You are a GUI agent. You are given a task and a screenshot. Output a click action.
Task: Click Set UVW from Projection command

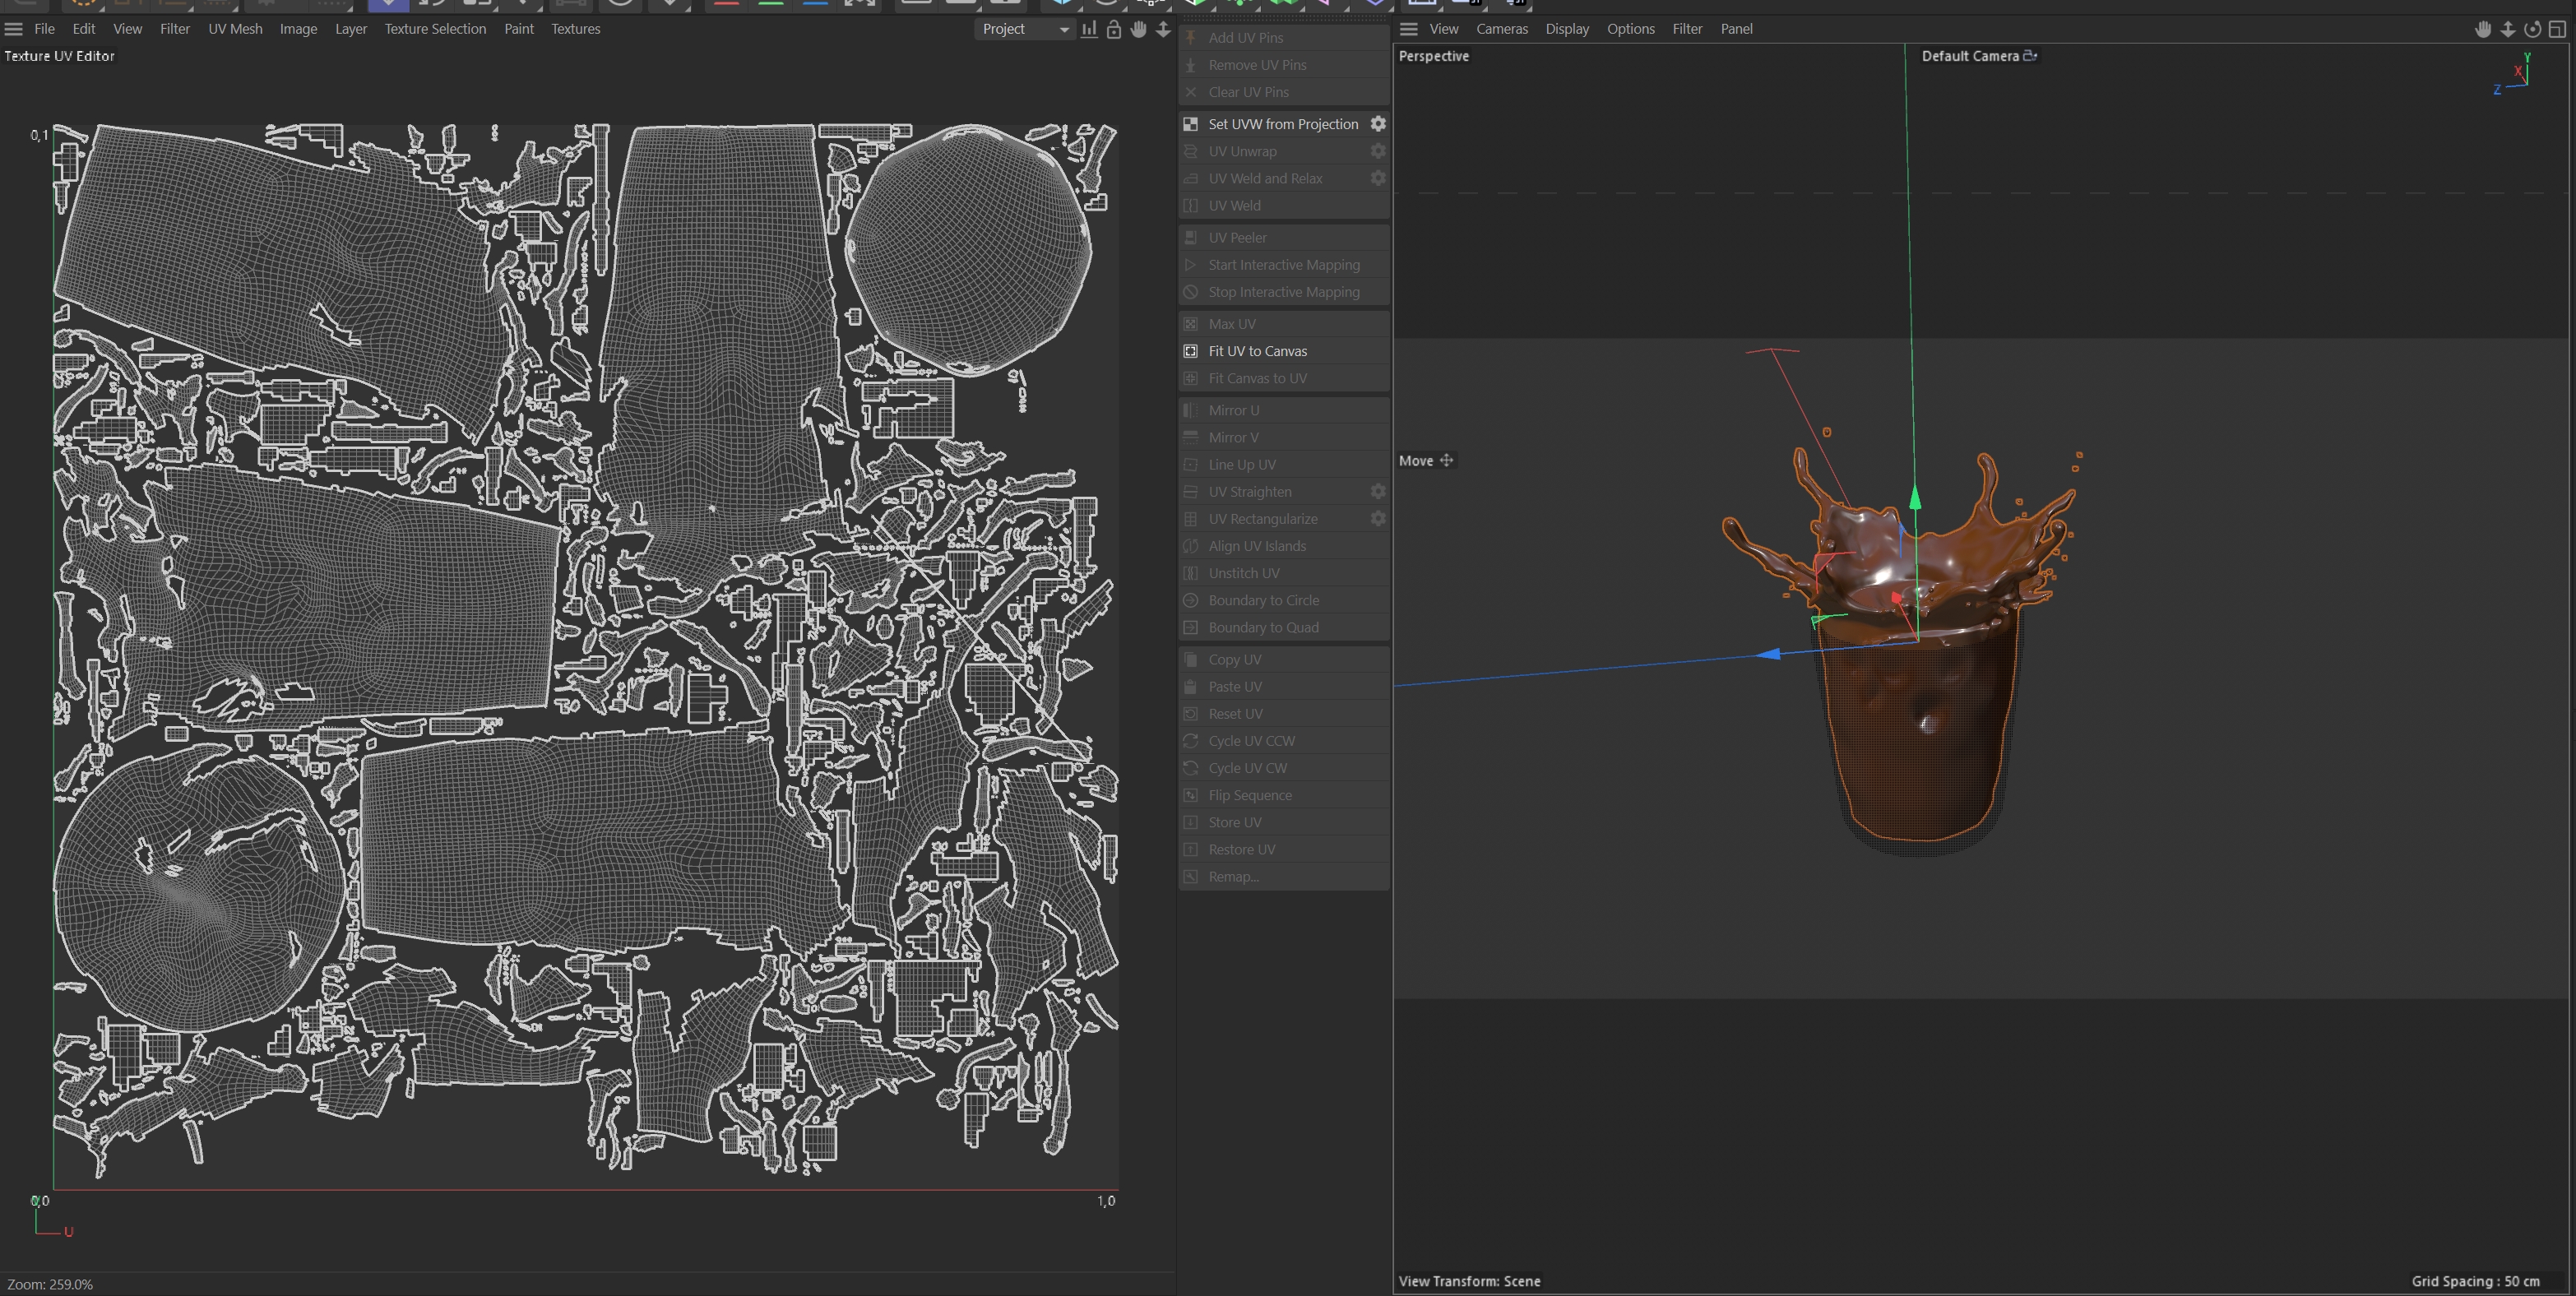click(1282, 124)
